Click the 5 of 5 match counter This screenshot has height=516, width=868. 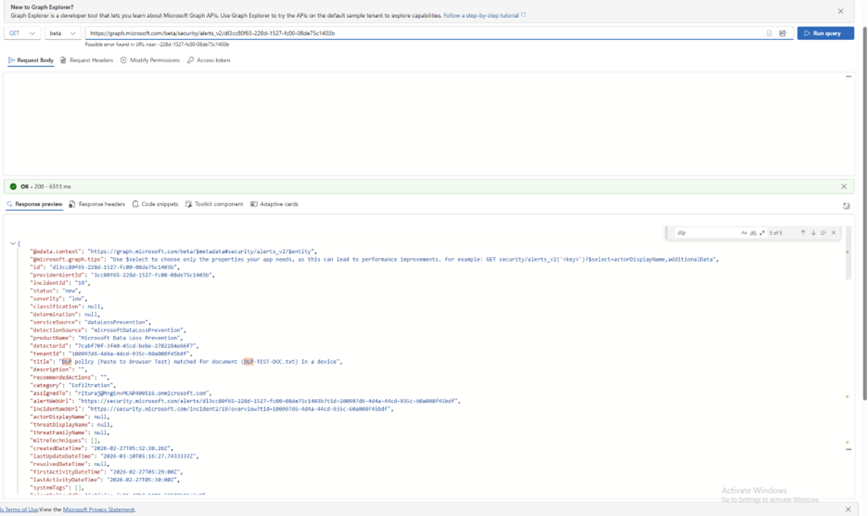click(x=776, y=233)
